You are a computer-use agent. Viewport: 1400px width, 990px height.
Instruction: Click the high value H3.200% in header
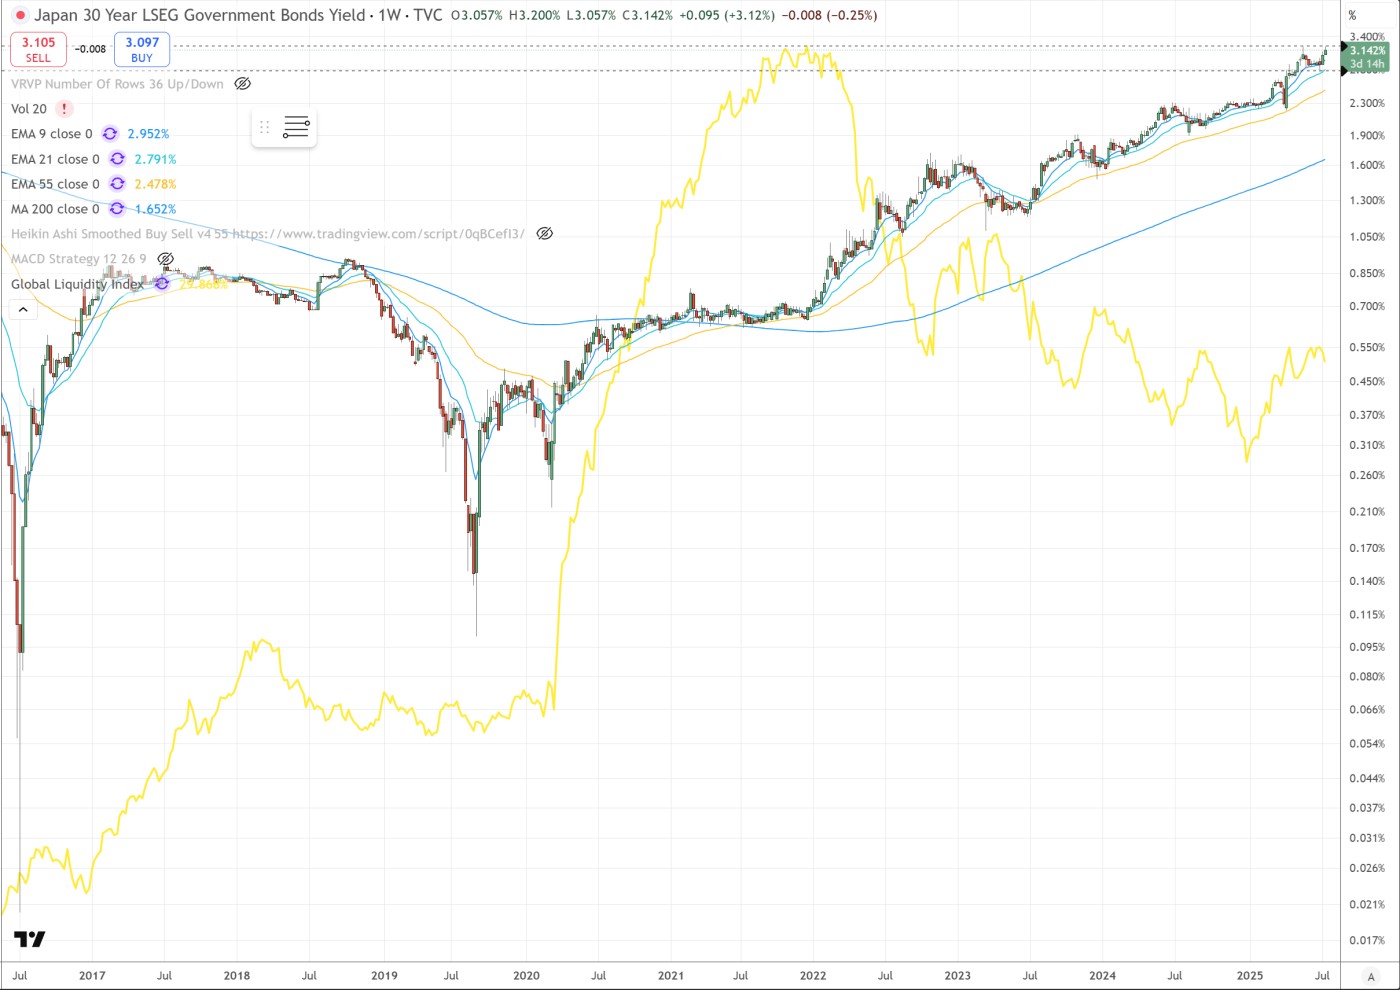tap(534, 16)
